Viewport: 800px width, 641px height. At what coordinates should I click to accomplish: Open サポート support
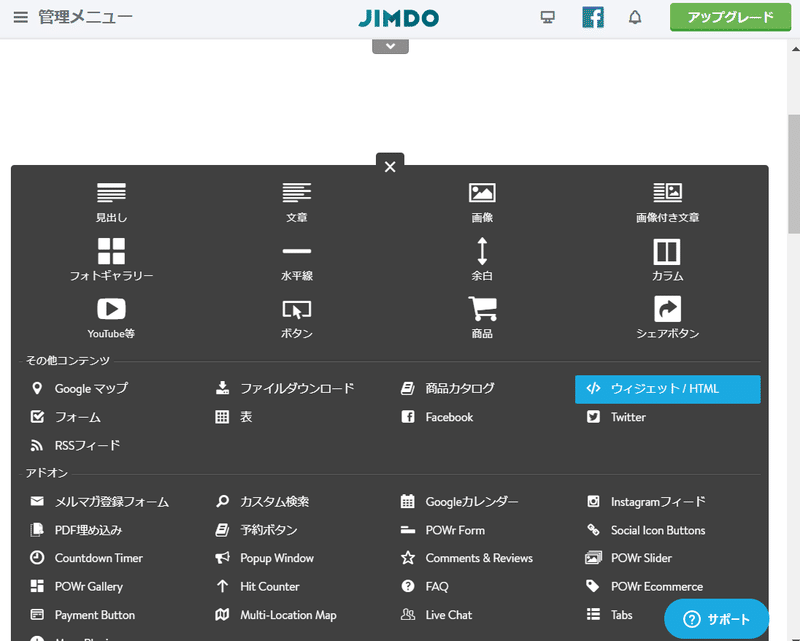point(716,620)
